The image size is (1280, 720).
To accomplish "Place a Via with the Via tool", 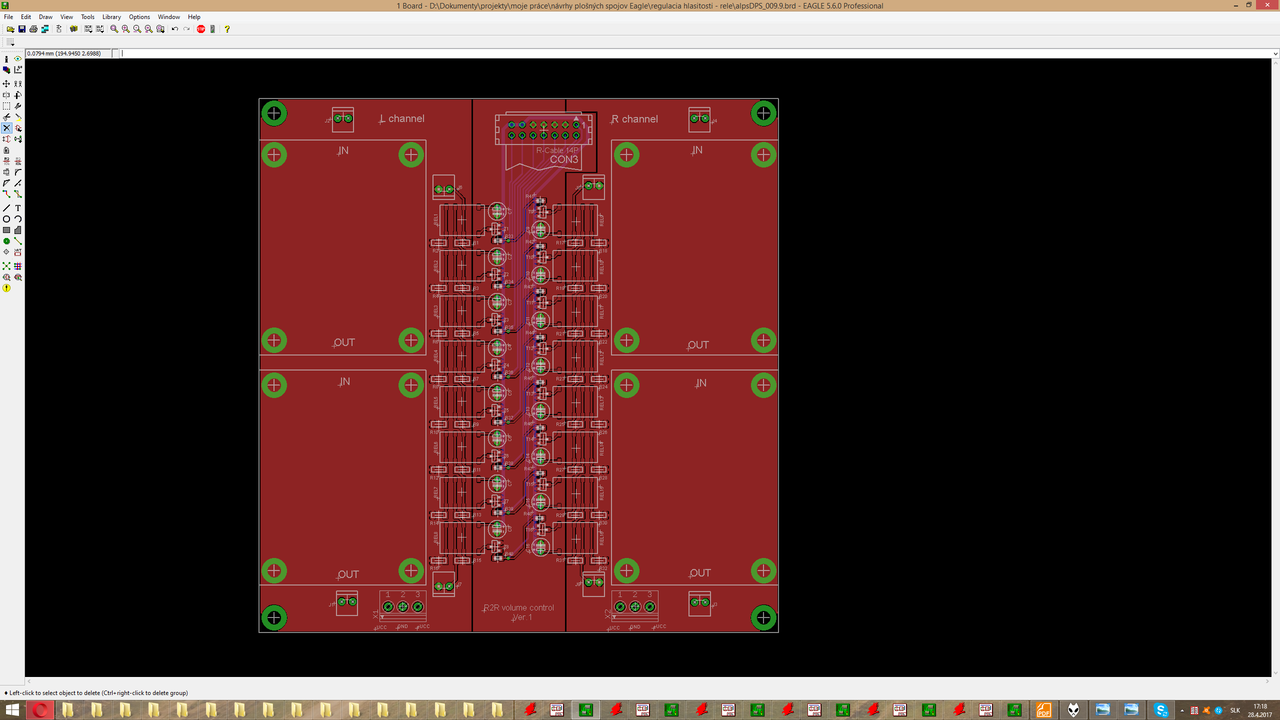I will click(7, 241).
